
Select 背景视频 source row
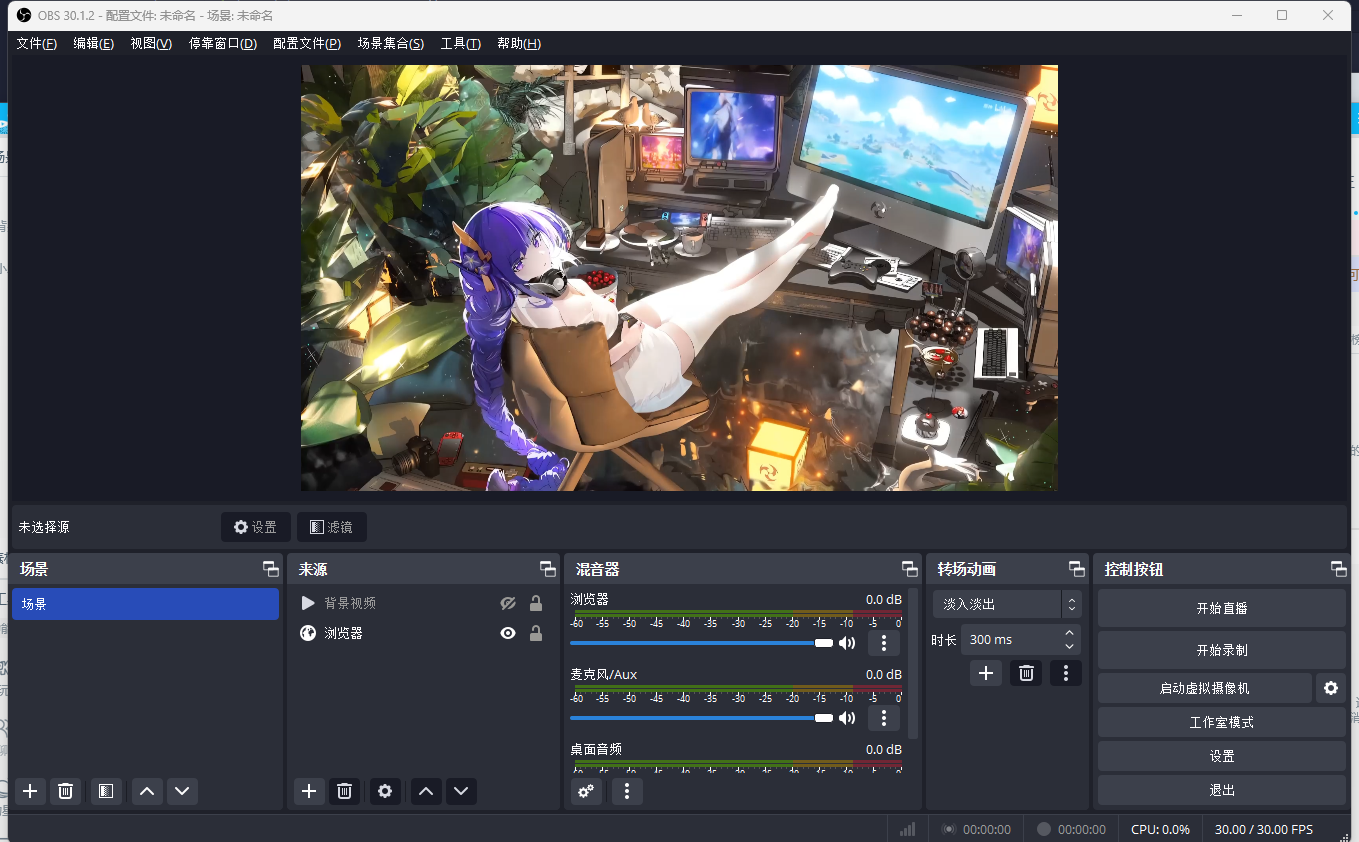pyautogui.click(x=424, y=603)
